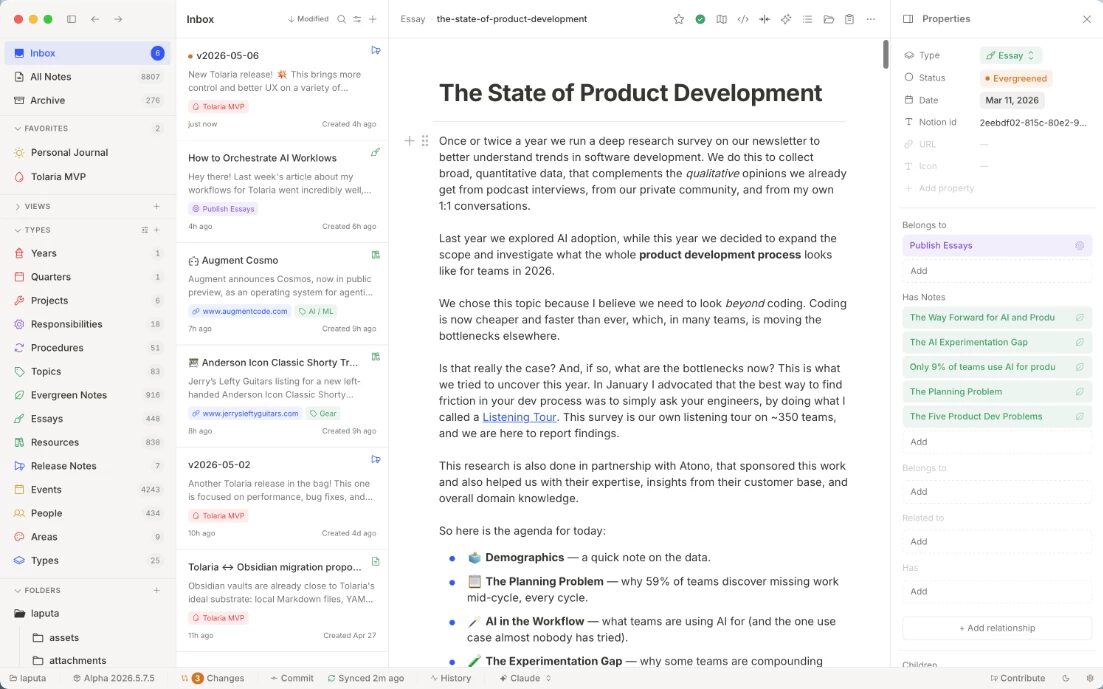Select Inbox in the sidebar
Image resolution: width=1103 pixels, height=689 pixels.
pos(88,53)
